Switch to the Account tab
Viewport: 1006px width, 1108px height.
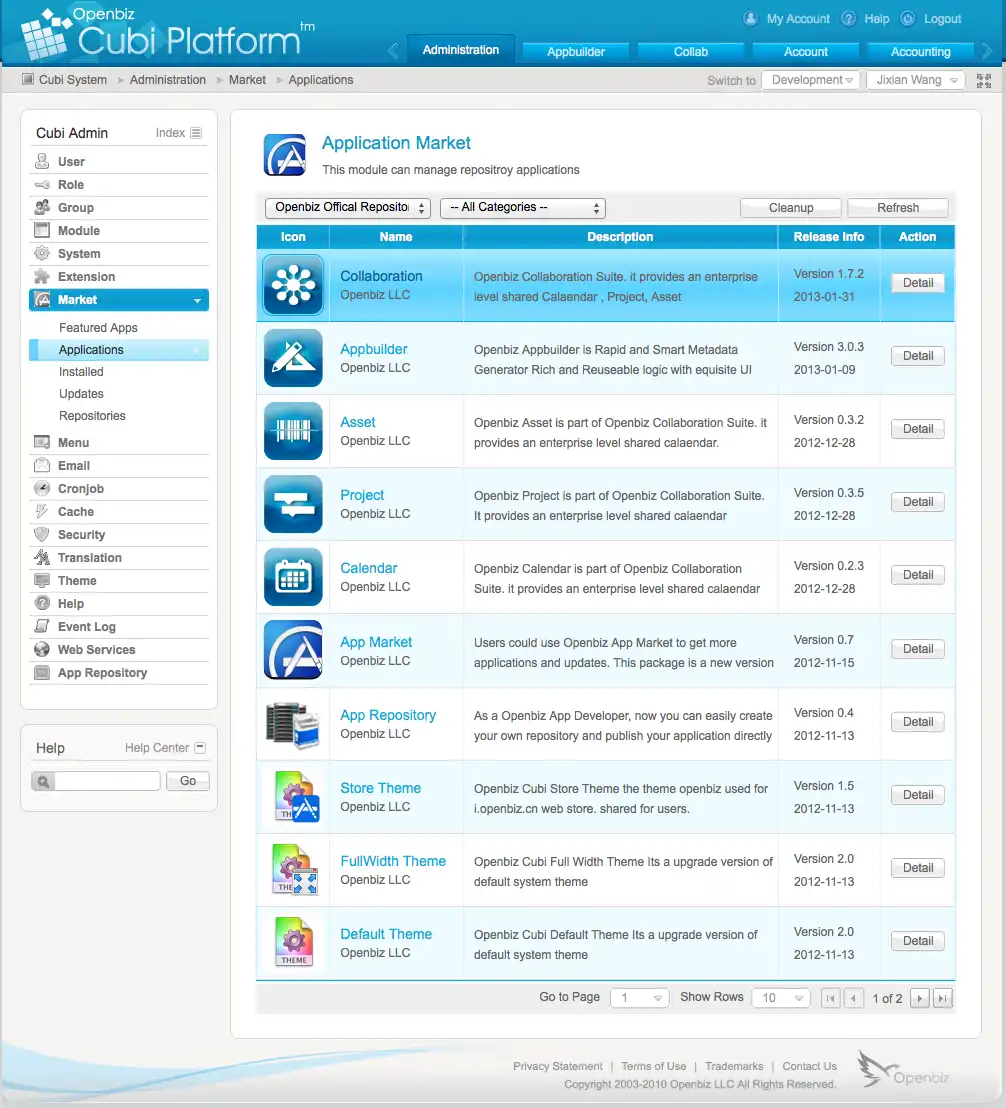[805, 52]
